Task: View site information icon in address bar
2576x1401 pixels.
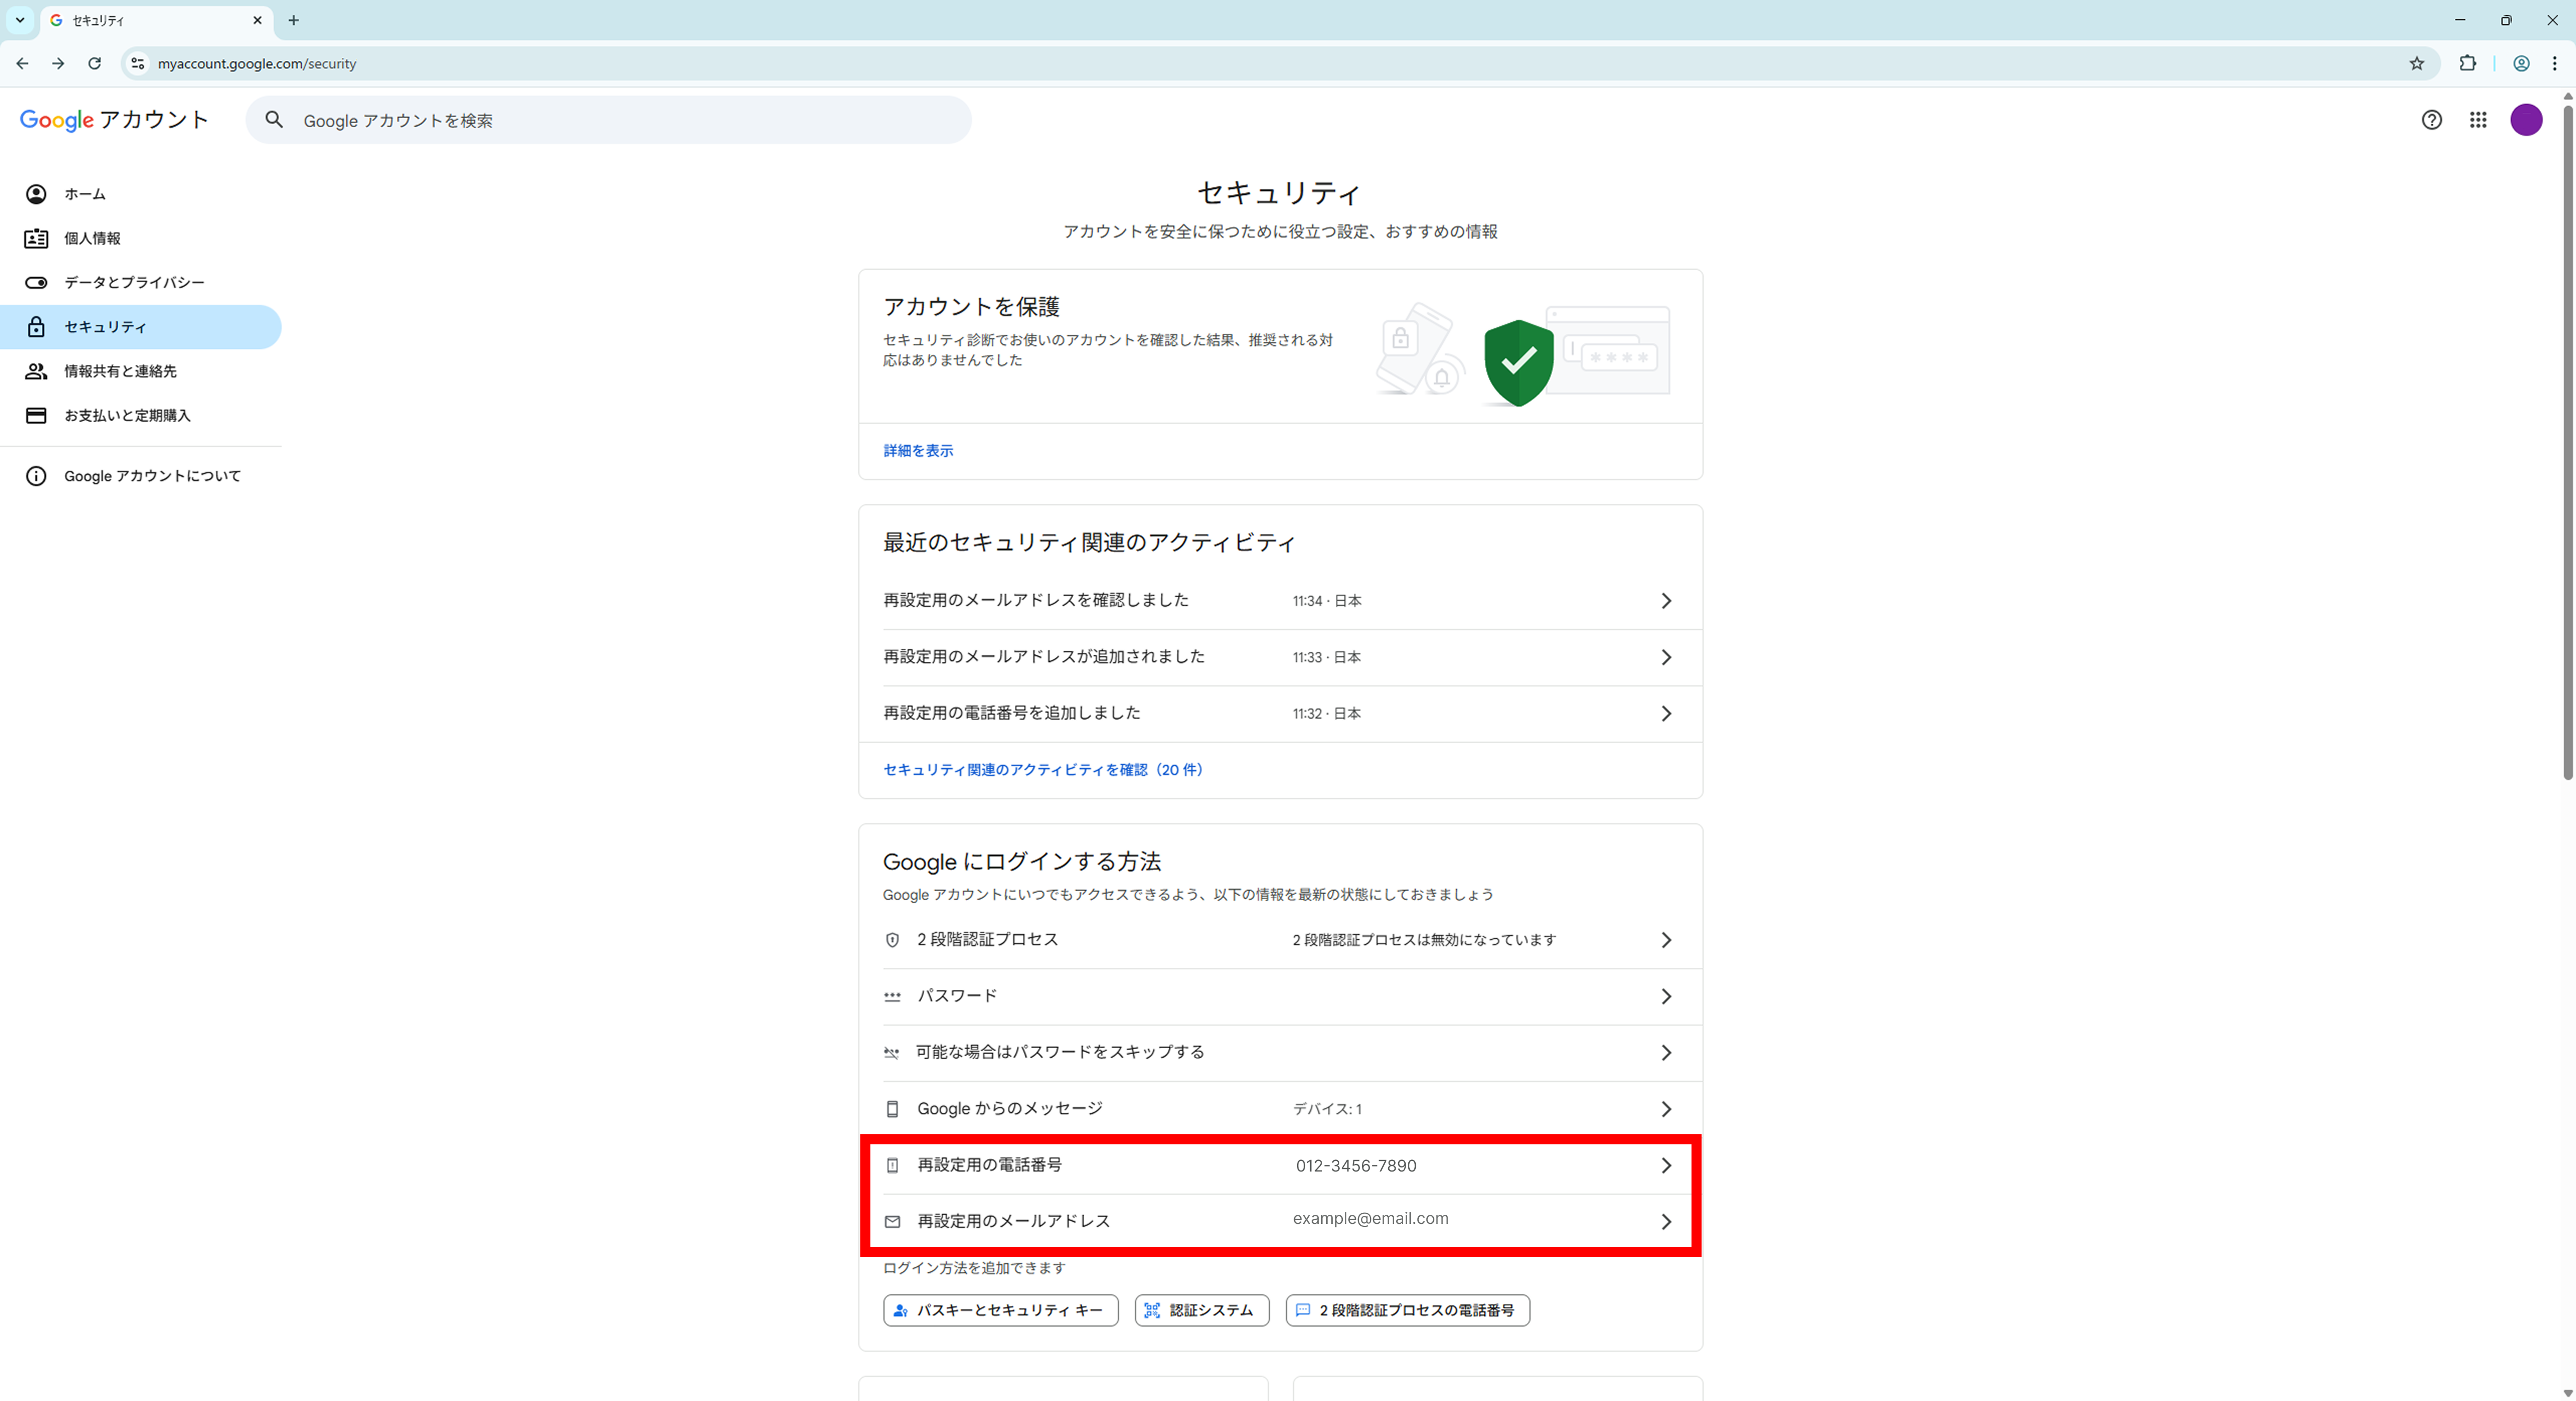Action: (138, 63)
